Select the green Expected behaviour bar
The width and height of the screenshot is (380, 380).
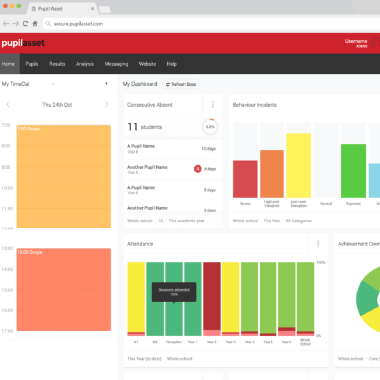coord(353,171)
